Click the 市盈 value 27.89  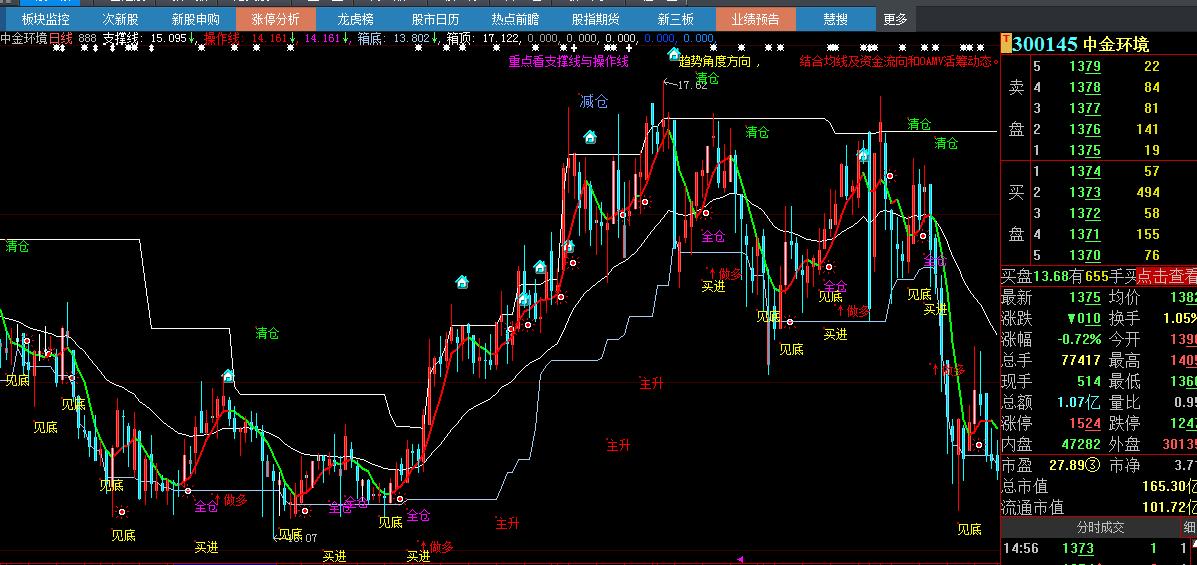pyautogui.click(x=1067, y=465)
